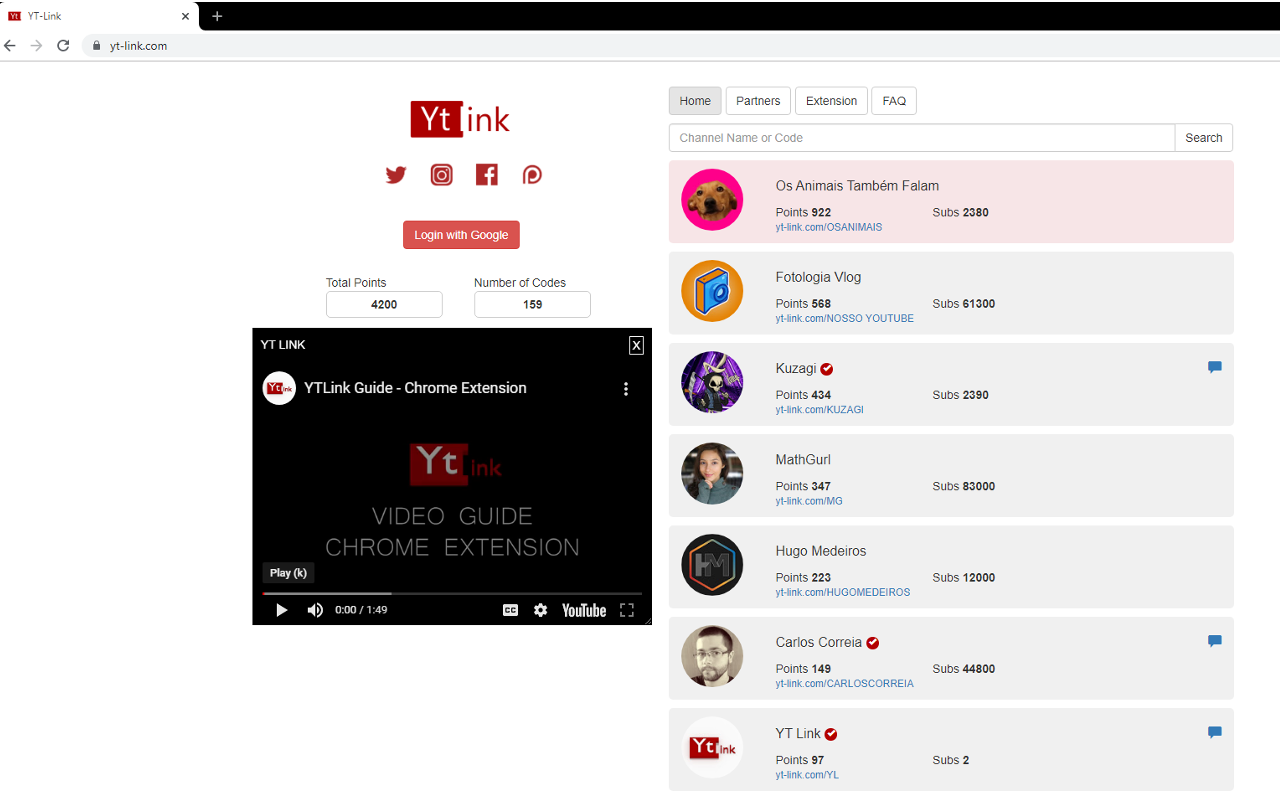The image size is (1280, 800).
Task: Open the video player settings gear
Action: pyautogui.click(x=540, y=610)
